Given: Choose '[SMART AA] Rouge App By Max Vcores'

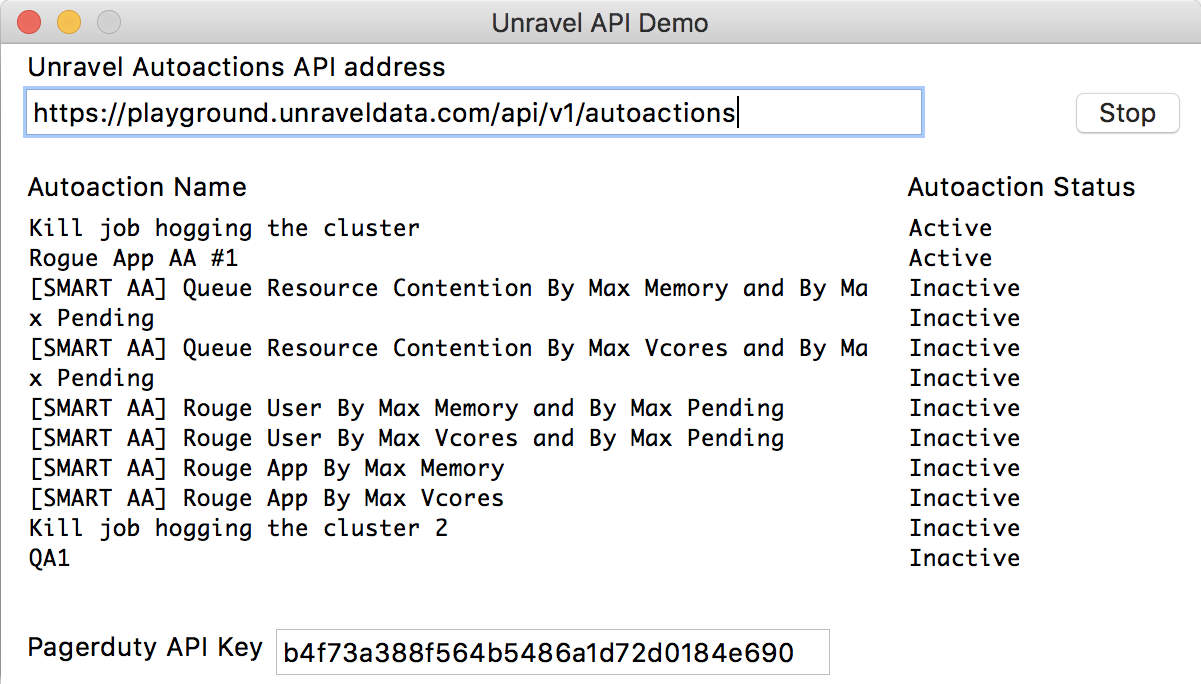Looking at the screenshot, I should (266, 498).
